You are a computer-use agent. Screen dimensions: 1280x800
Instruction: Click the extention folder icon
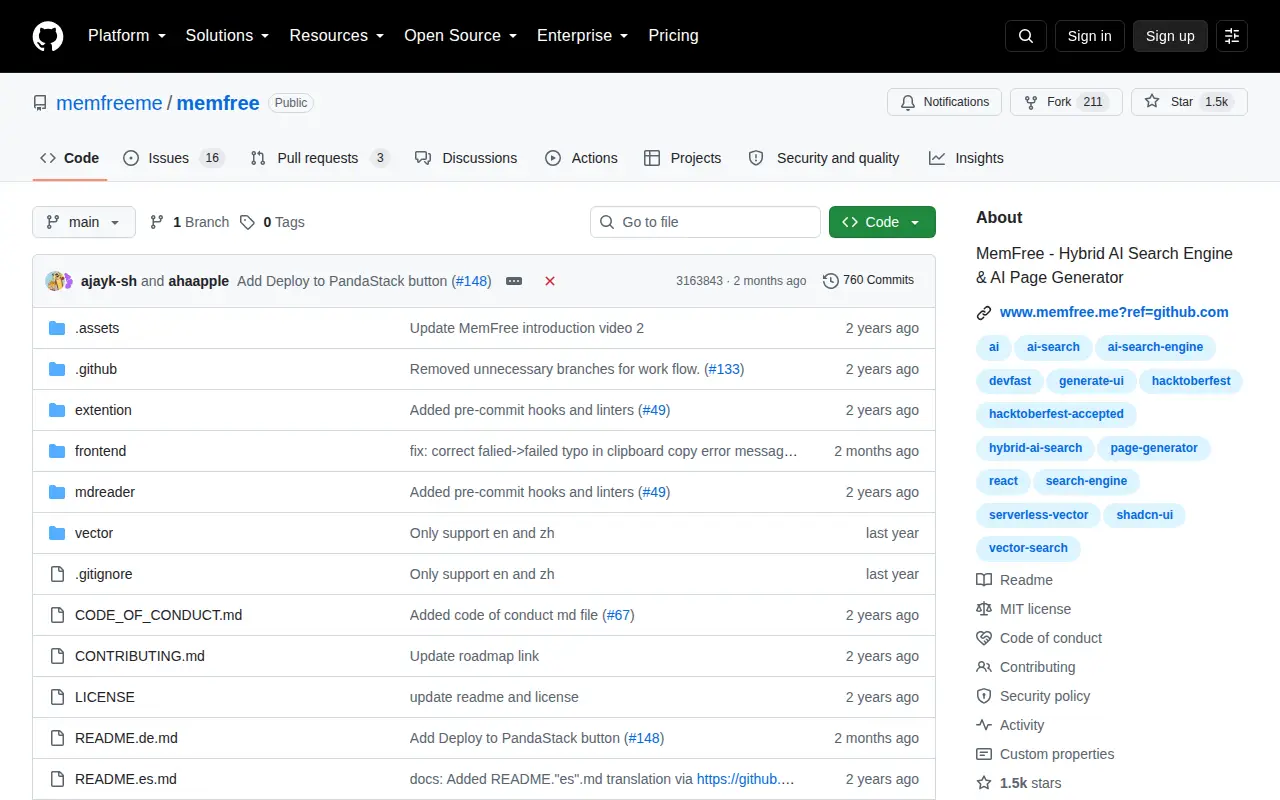(x=57, y=410)
